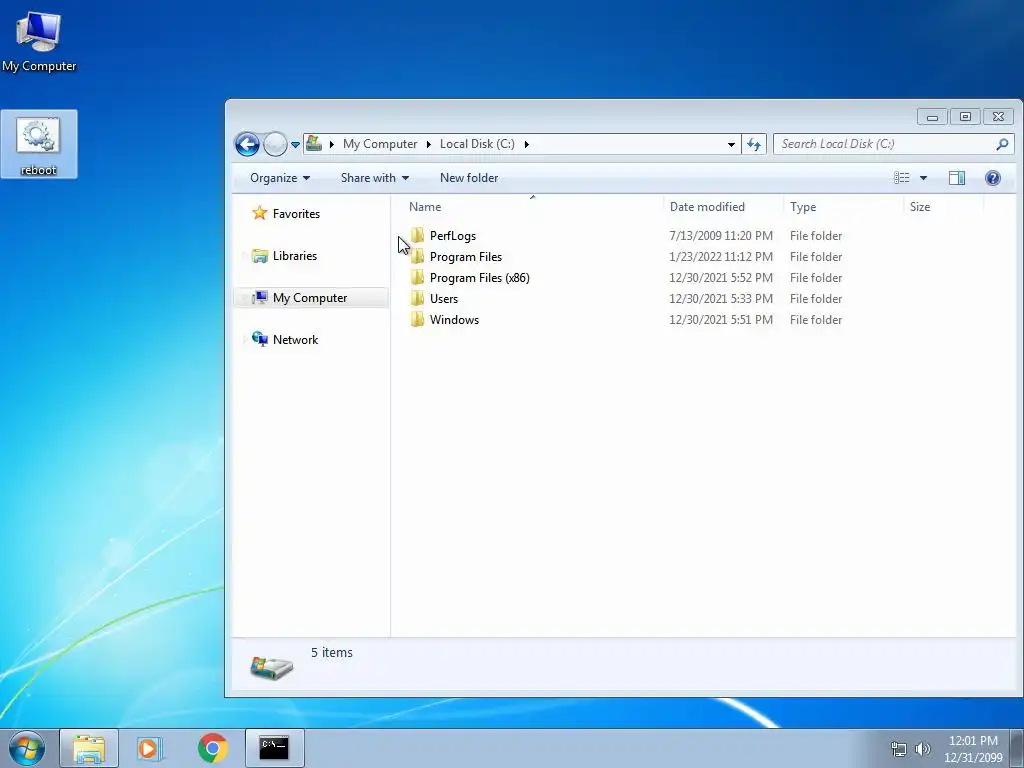
Task: Launch Google Chrome from taskbar
Action: click(212, 748)
